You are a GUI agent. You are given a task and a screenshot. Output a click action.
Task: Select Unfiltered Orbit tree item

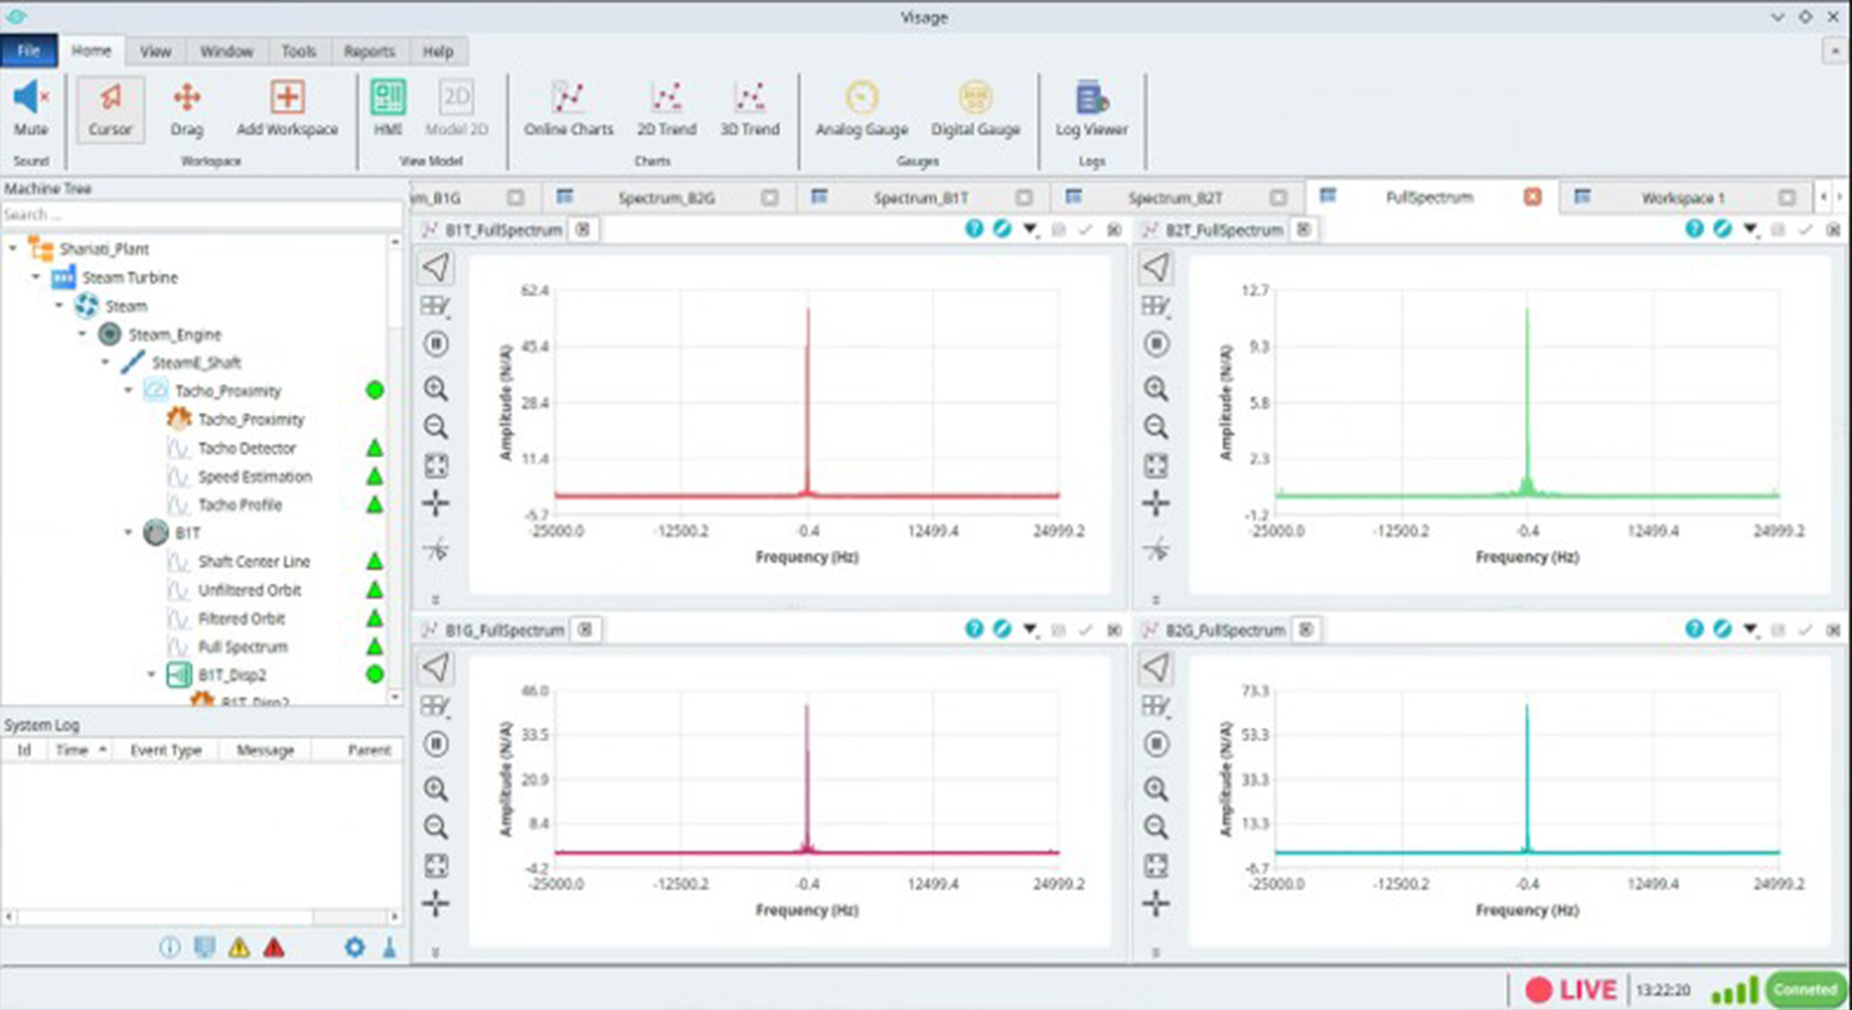(249, 590)
